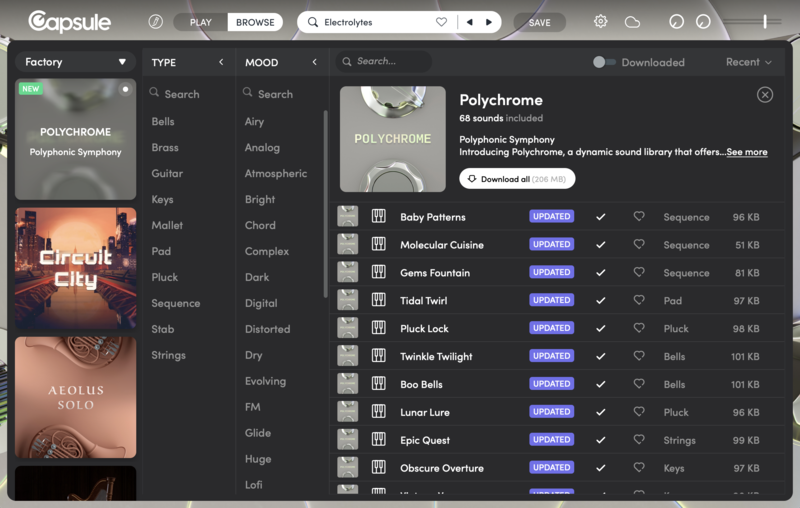The width and height of the screenshot is (800, 508).
Task: Click the keyboard icon beside Baby Patterns
Action: click(x=378, y=216)
